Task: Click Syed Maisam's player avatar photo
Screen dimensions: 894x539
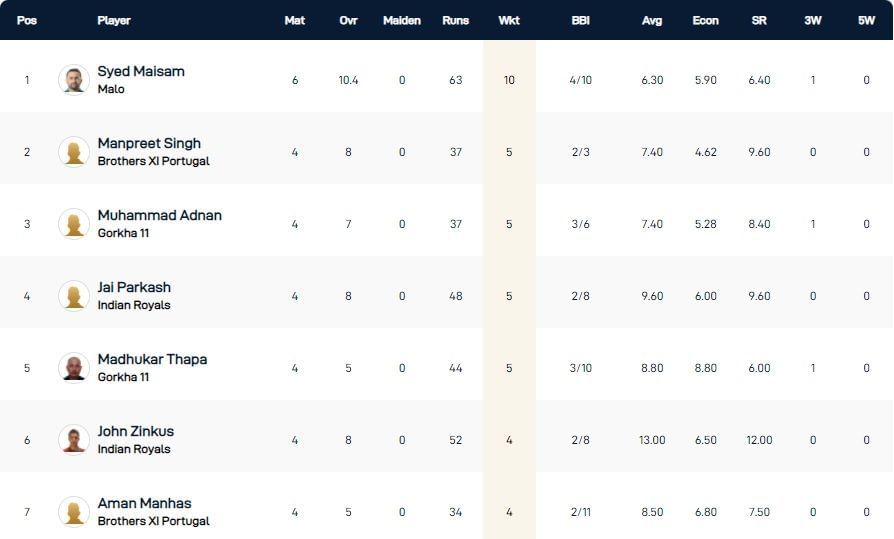Action: tap(74, 80)
